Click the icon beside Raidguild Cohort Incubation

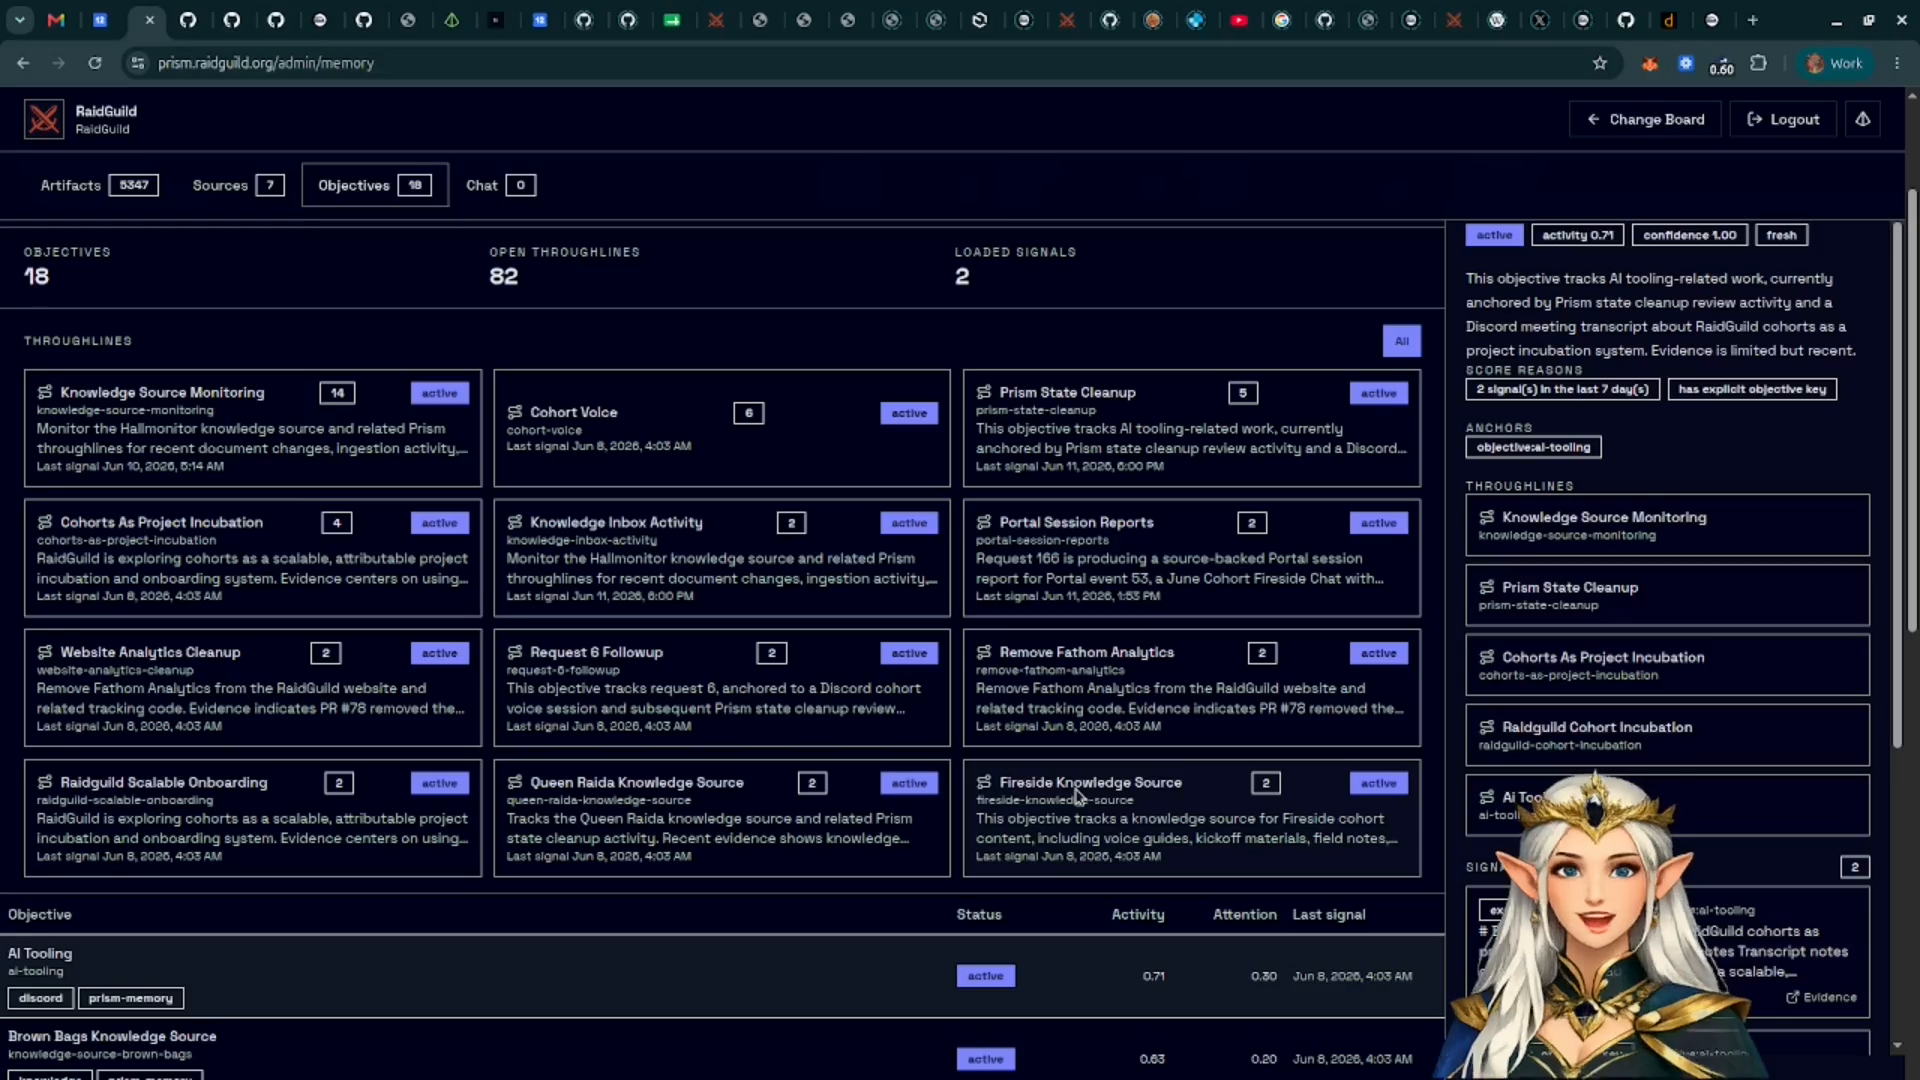pos(1487,727)
